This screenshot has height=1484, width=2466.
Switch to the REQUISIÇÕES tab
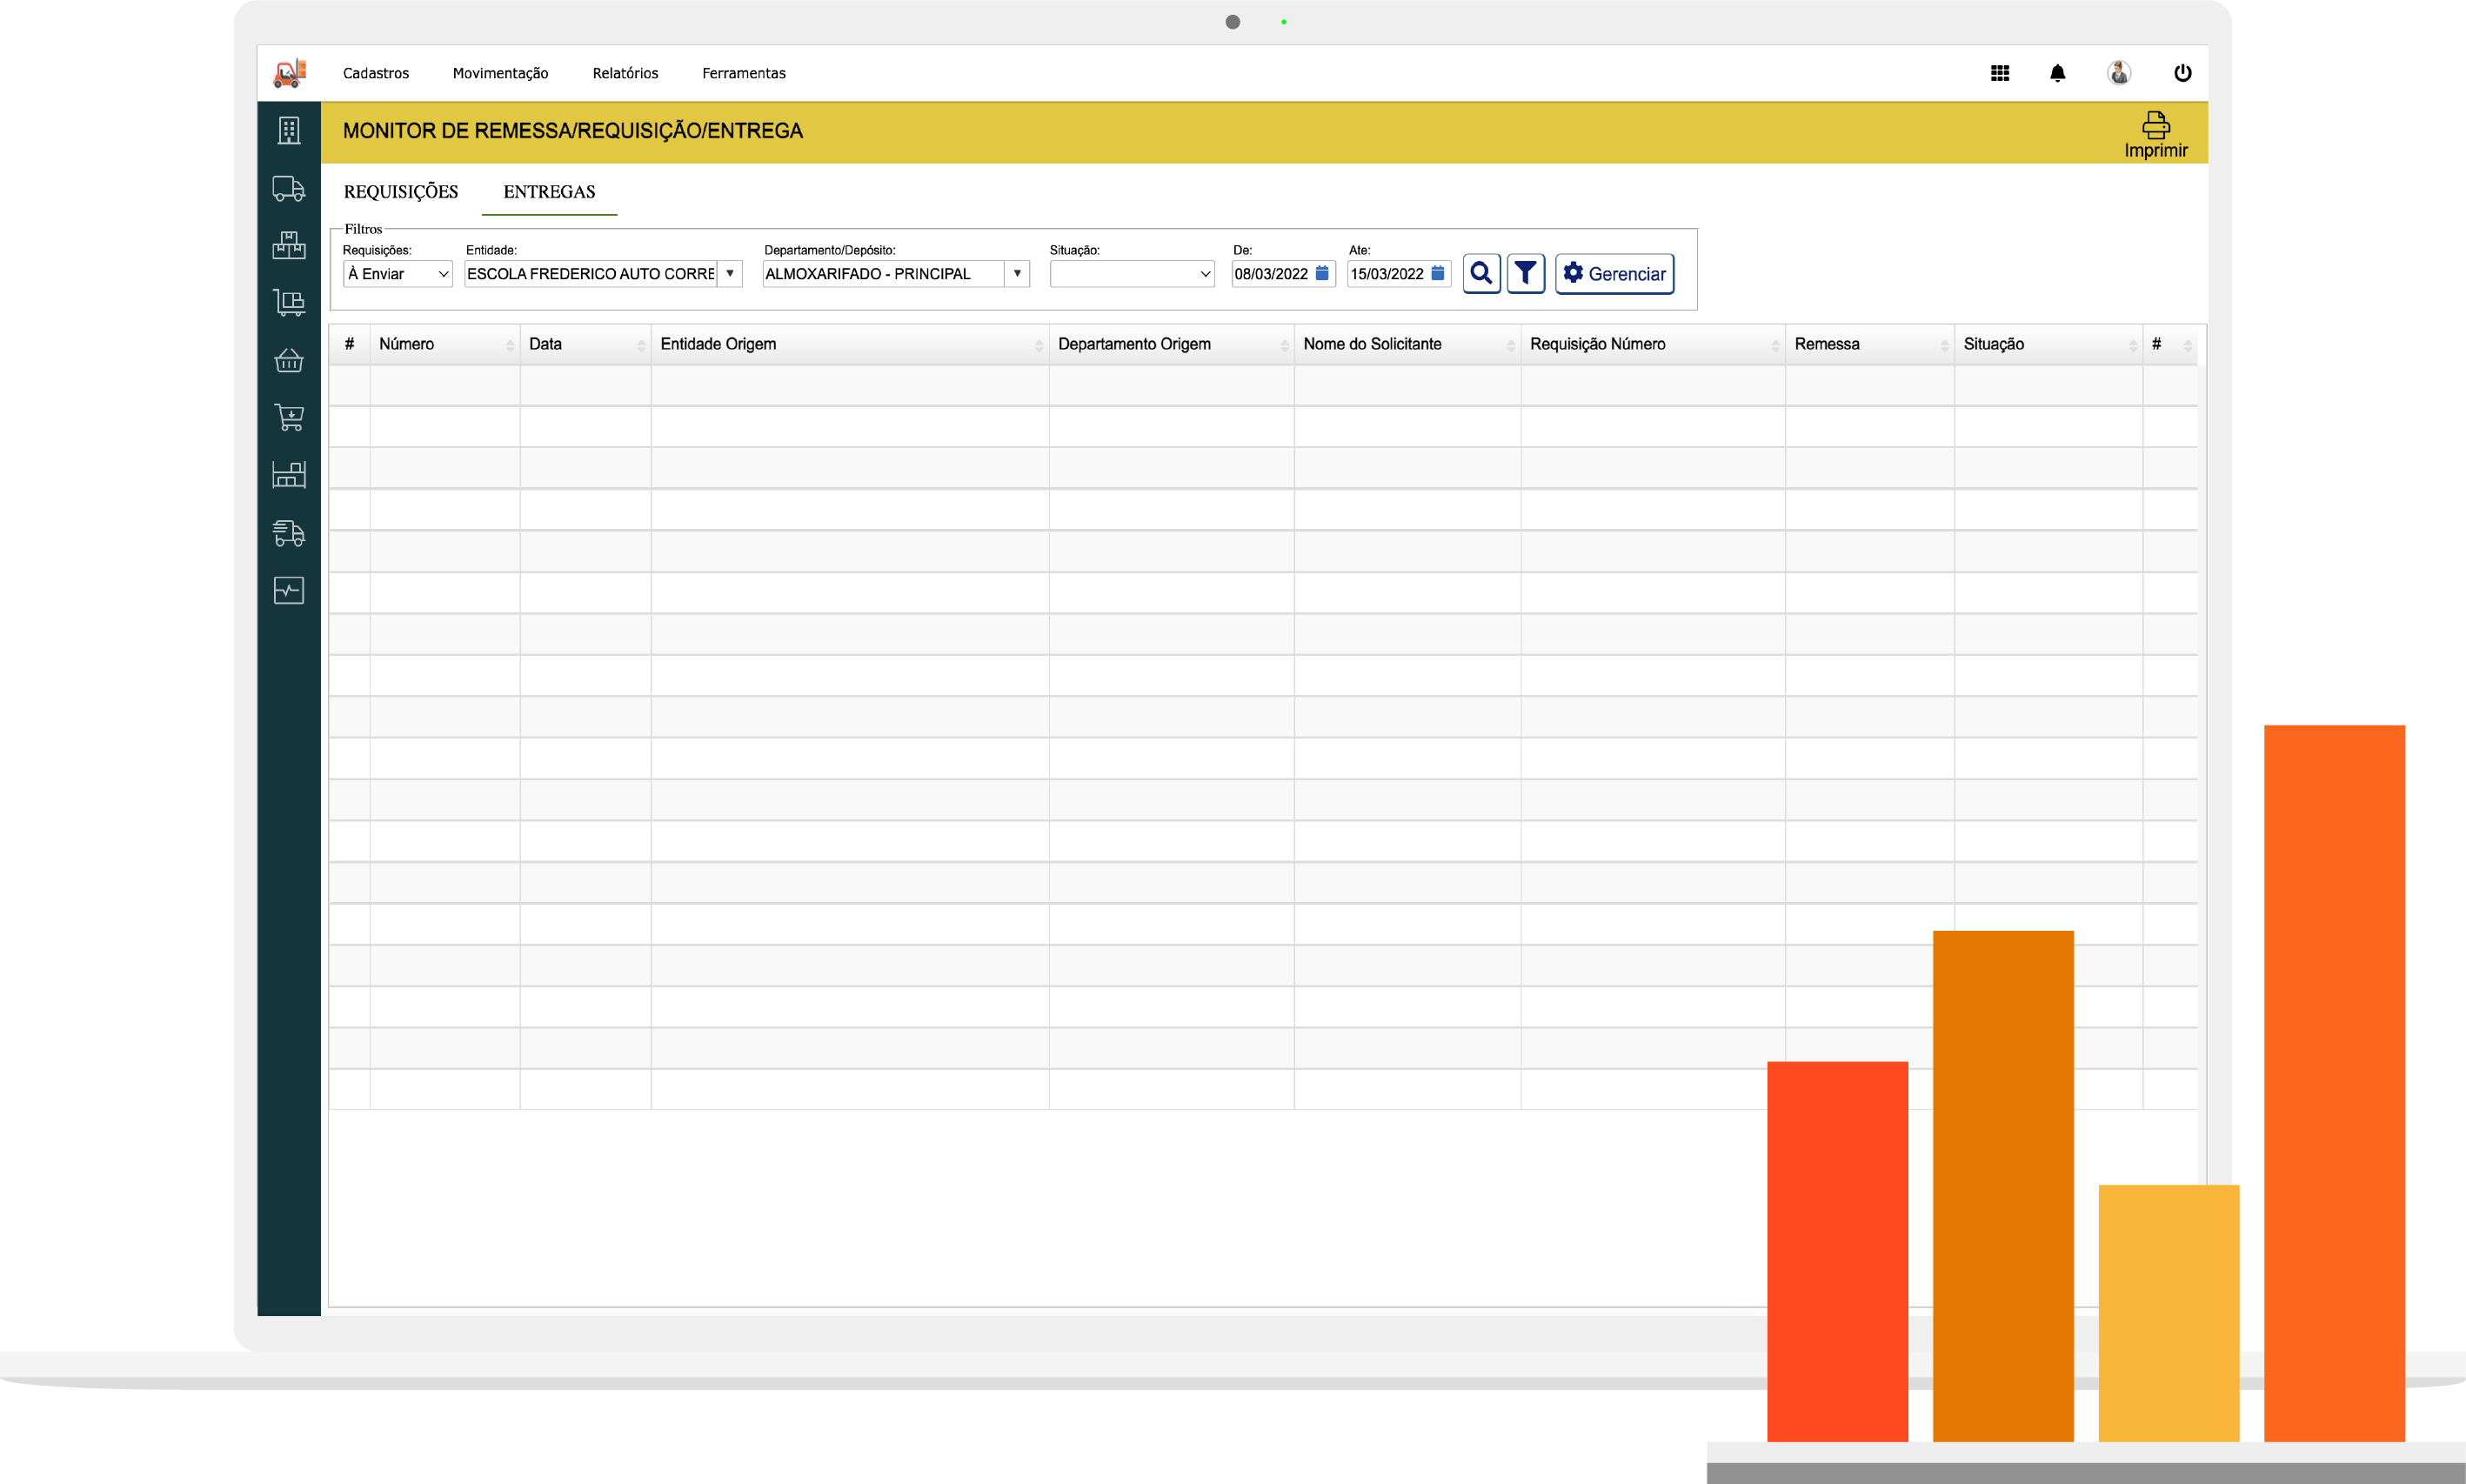tap(401, 192)
